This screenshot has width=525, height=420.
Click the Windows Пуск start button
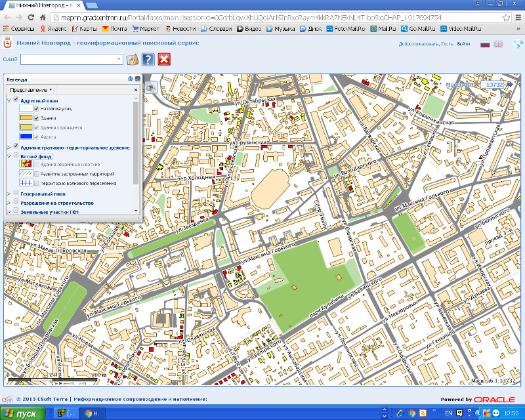click(23, 413)
